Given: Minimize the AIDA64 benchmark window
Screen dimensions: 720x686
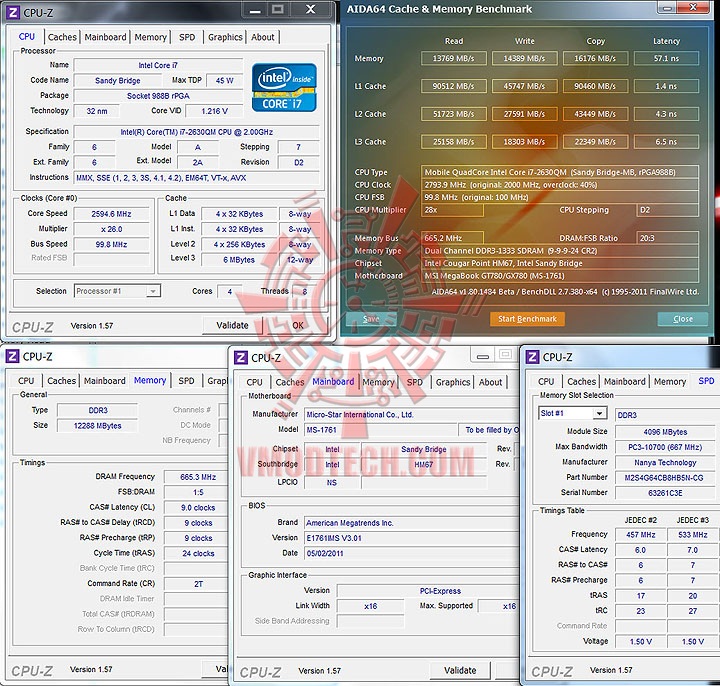Looking at the screenshot, I should click(x=668, y=7).
